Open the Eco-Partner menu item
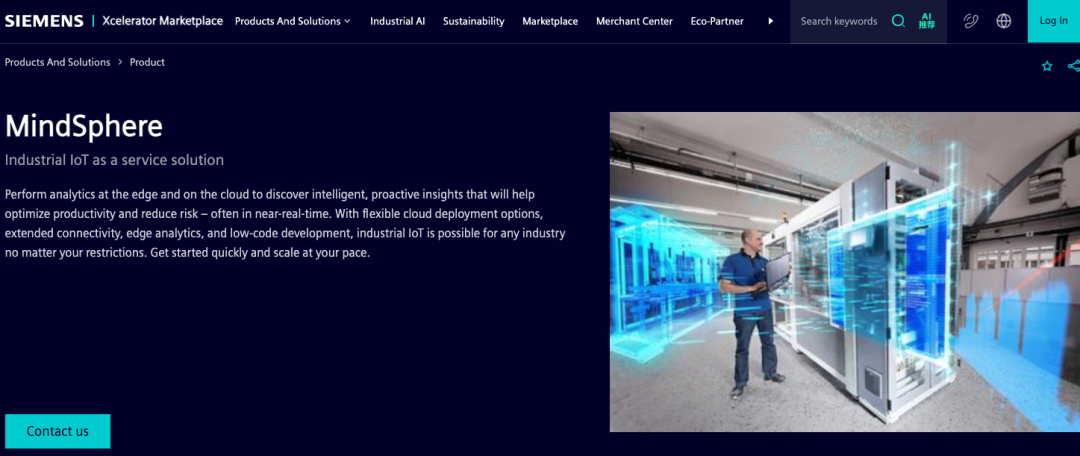The height and width of the screenshot is (456, 1080). [717, 21]
